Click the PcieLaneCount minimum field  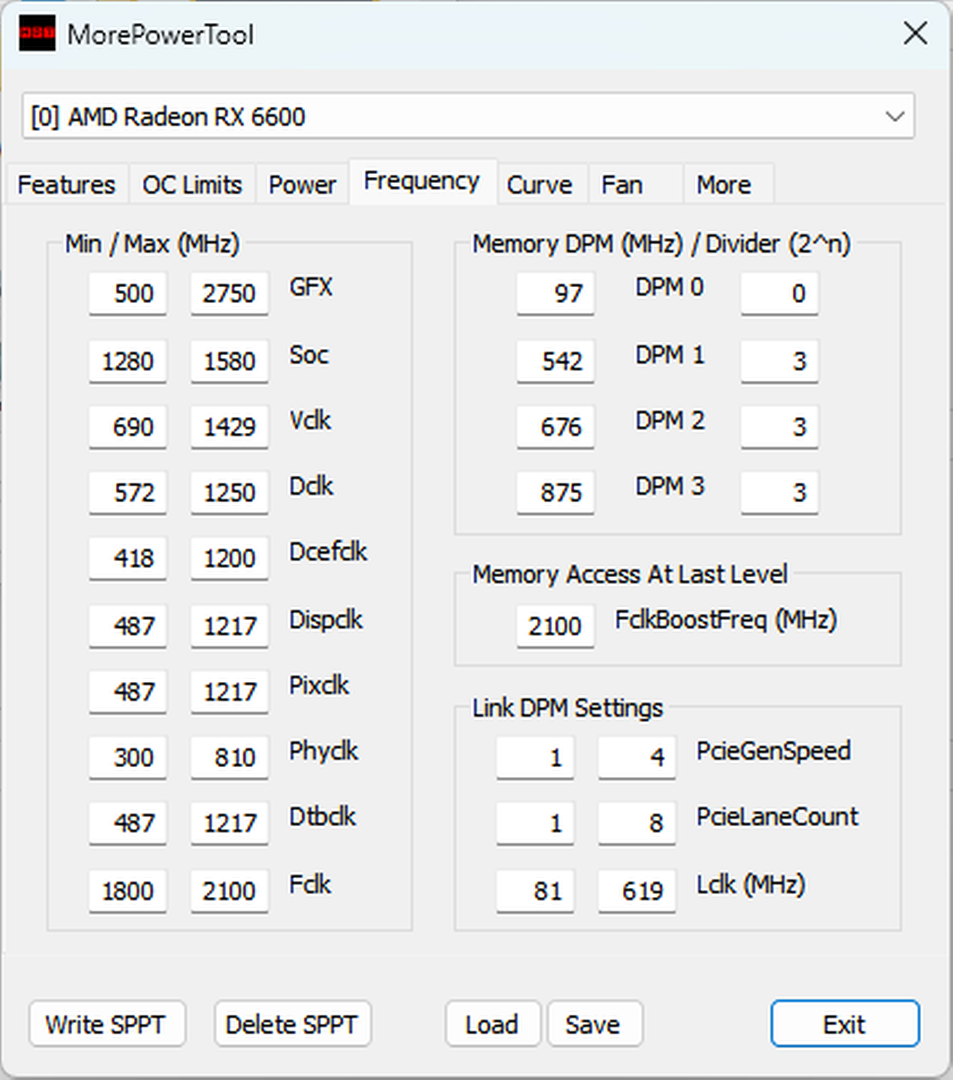coord(535,823)
